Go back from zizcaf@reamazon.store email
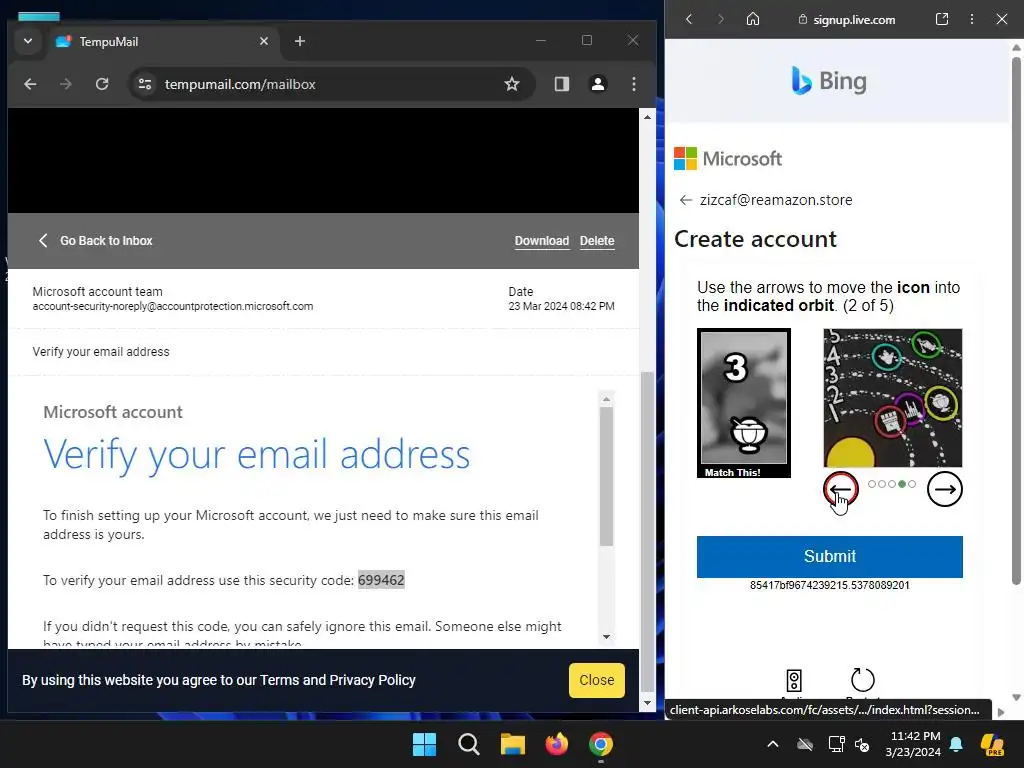1024x768 pixels. [x=685, y=200]
